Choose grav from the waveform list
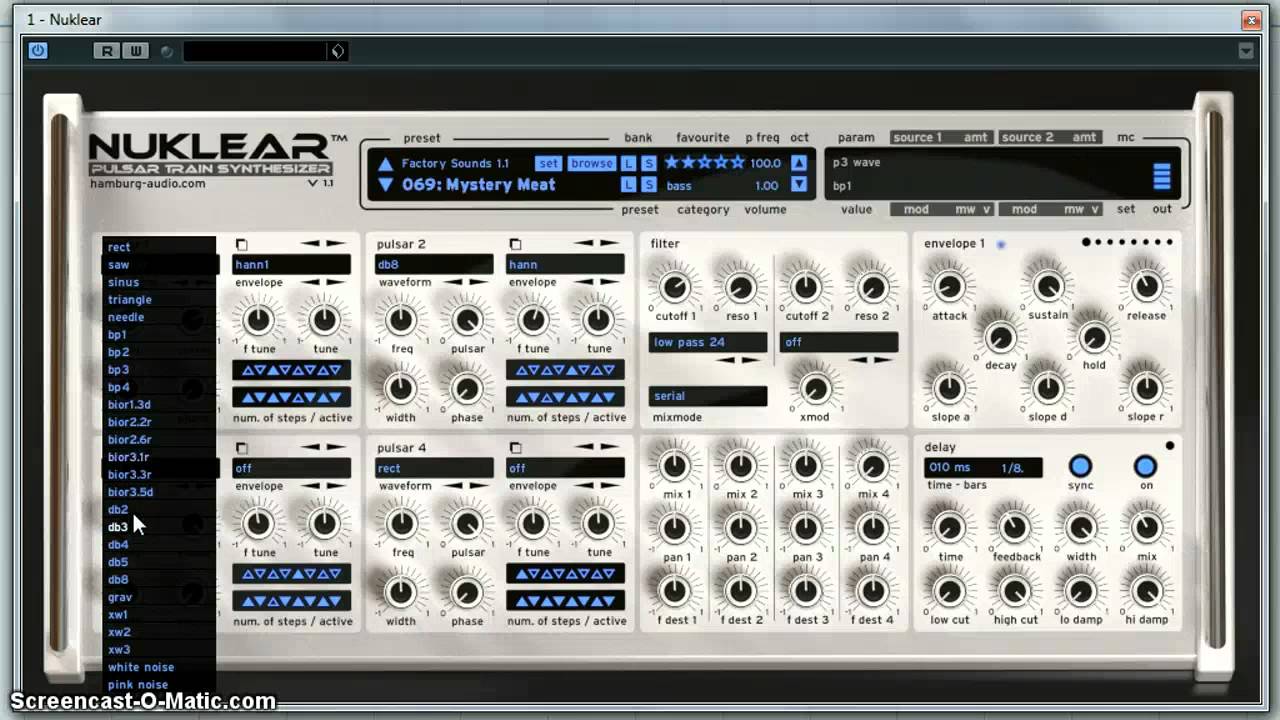 point(159,597)
